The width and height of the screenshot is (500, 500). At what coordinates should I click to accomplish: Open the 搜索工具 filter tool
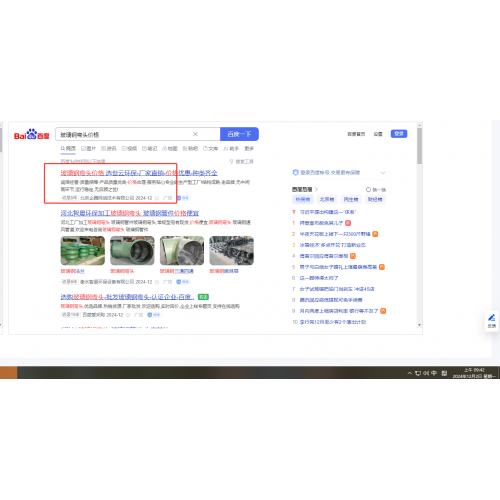[242, 161]
